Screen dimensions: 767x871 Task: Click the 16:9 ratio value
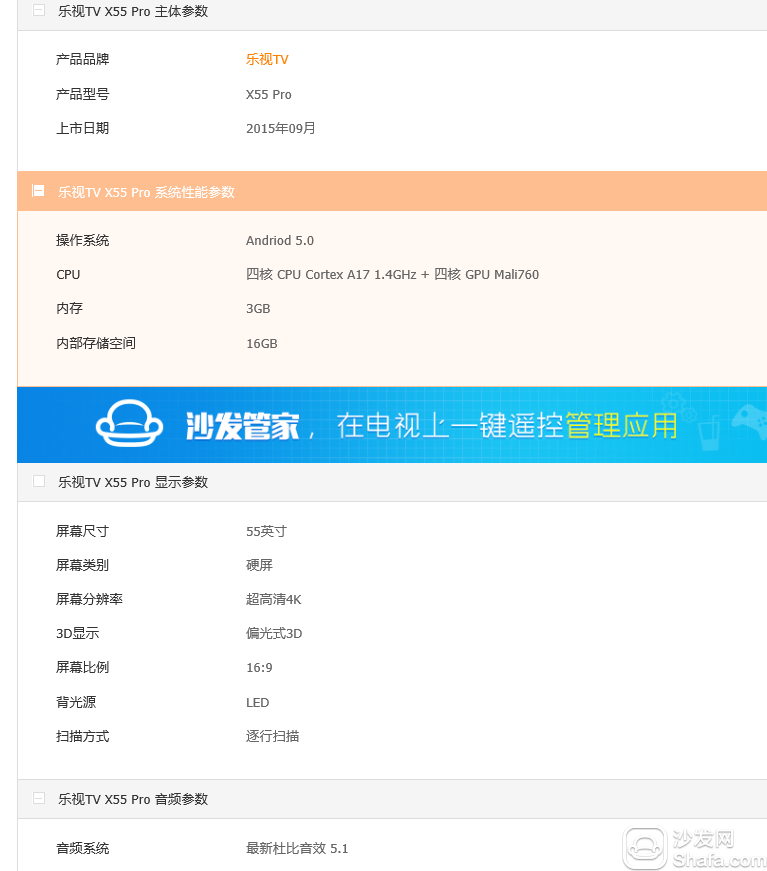tap(259, 668)
